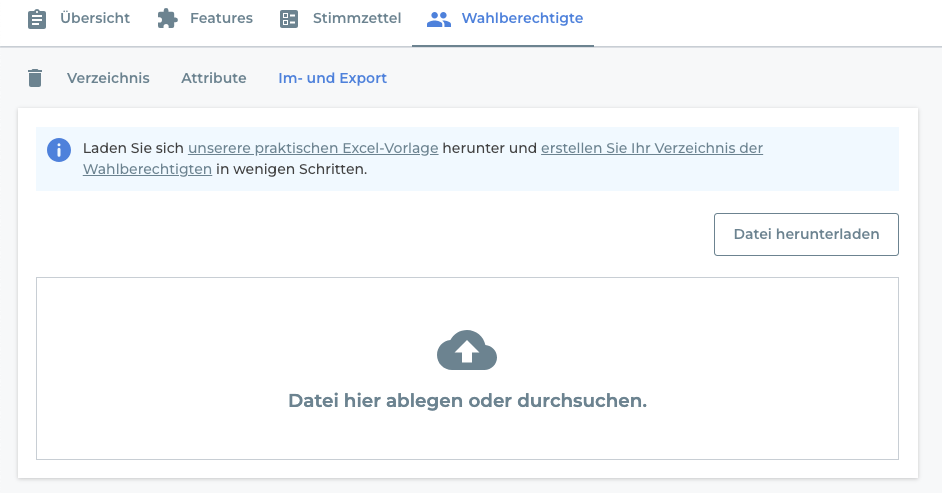Switch to the Features tab
The width and height of the screenshot is (942, 493).
221,18
